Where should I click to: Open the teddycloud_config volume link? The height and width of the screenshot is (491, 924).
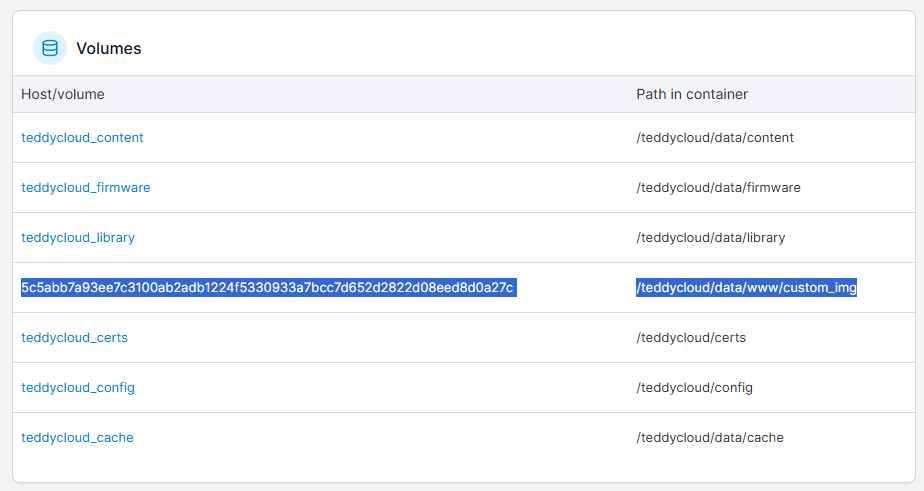pos(78,388)
